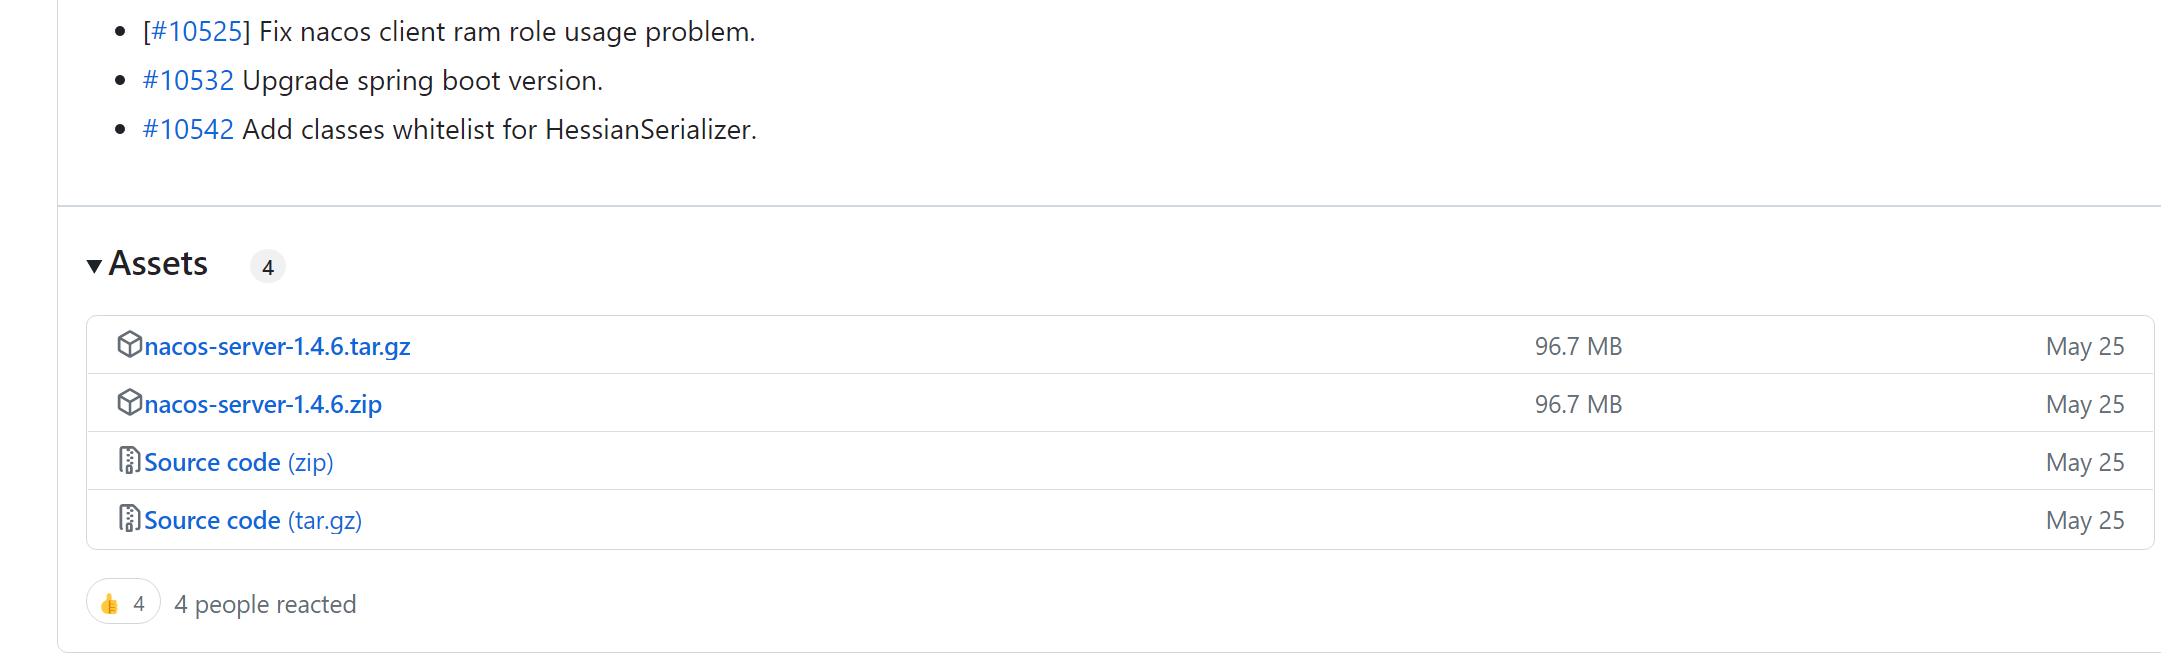The image size is (2161, 661).
Task: Download nacos-server-1.4.6.zip
Action: point(263,405)
